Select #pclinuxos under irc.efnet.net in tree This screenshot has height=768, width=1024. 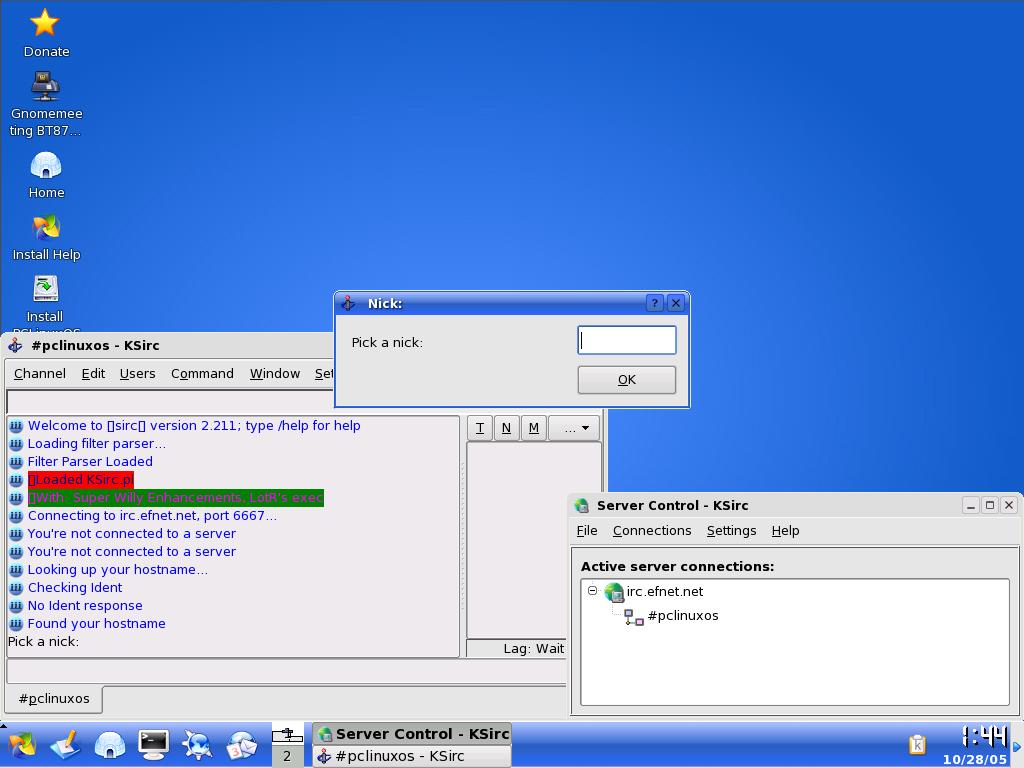[x=682, y=616]
